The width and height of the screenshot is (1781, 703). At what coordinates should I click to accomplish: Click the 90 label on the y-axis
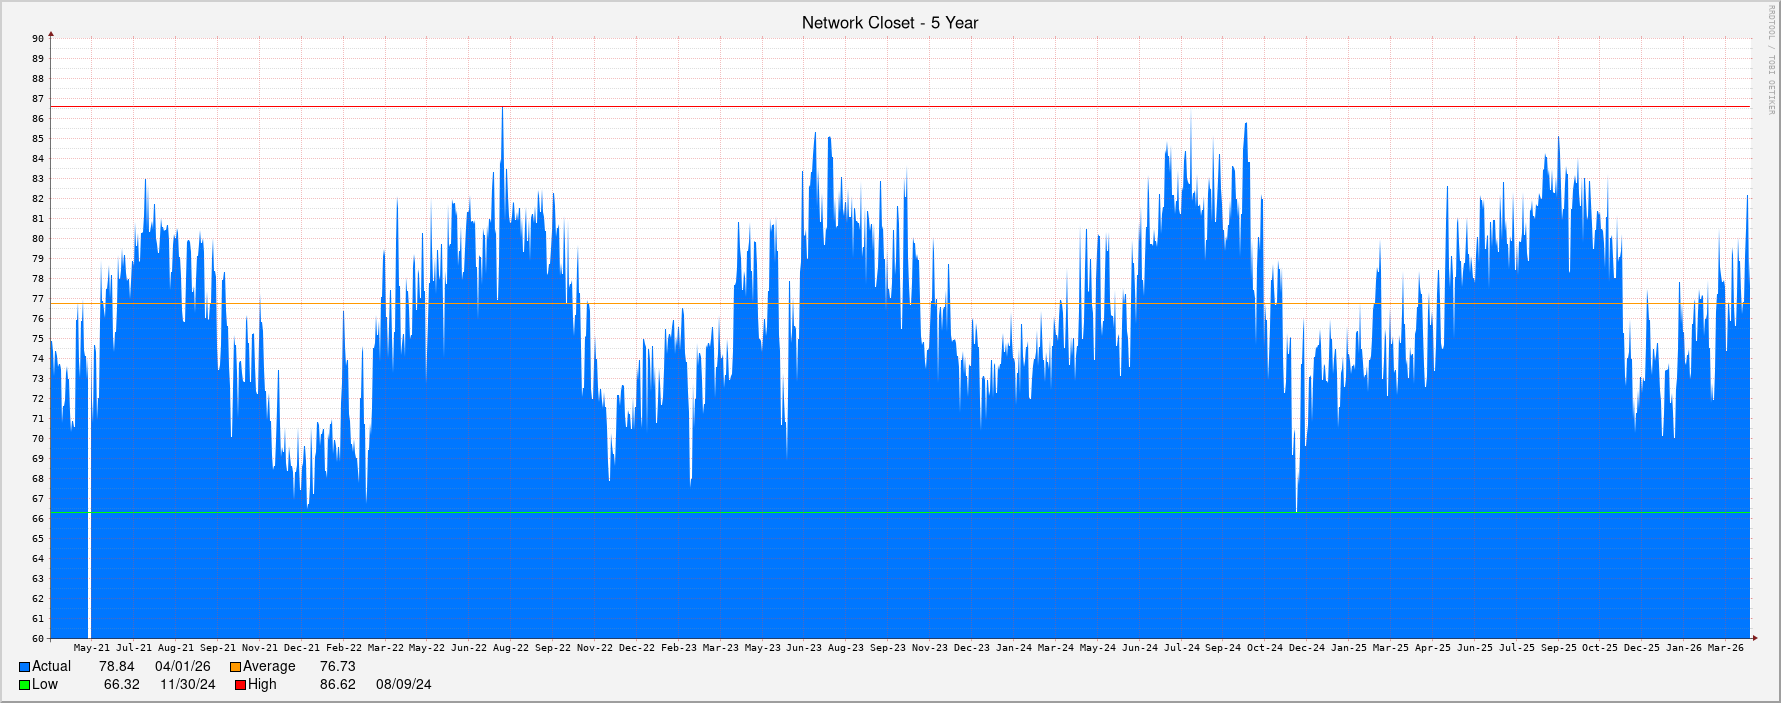pos(38,39)
